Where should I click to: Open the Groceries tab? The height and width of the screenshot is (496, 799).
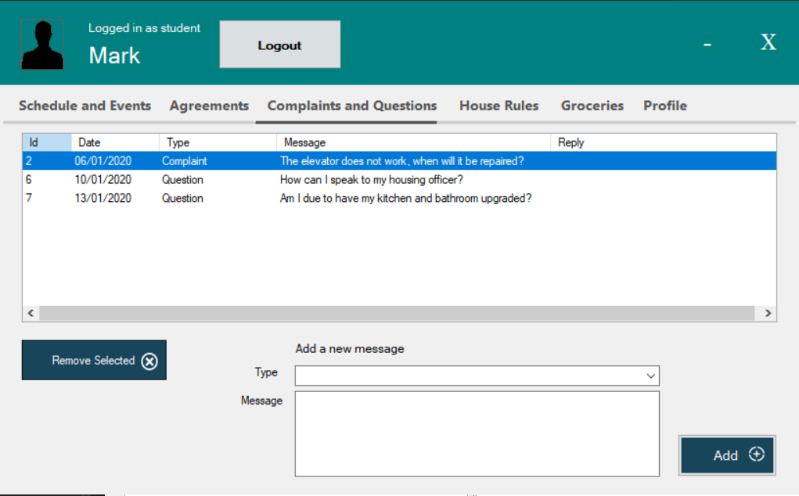pyautogui.click(x=592, y=106)
